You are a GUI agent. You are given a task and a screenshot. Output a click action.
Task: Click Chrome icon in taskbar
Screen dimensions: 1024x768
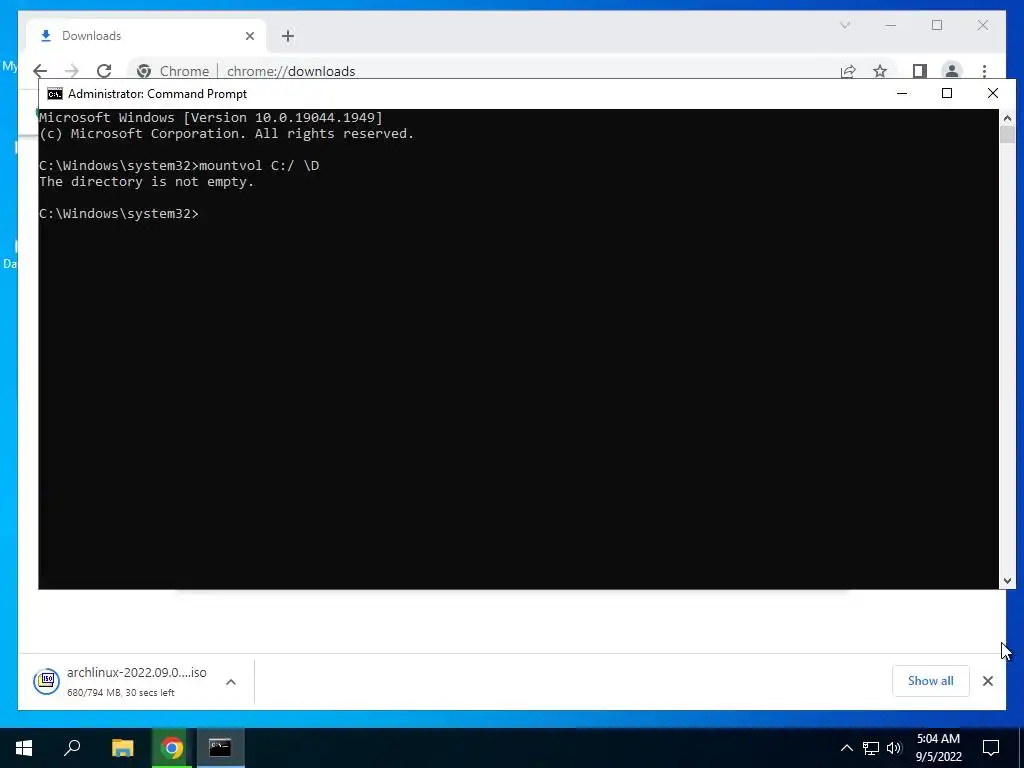pyautogui.click(x=172, y=748)
